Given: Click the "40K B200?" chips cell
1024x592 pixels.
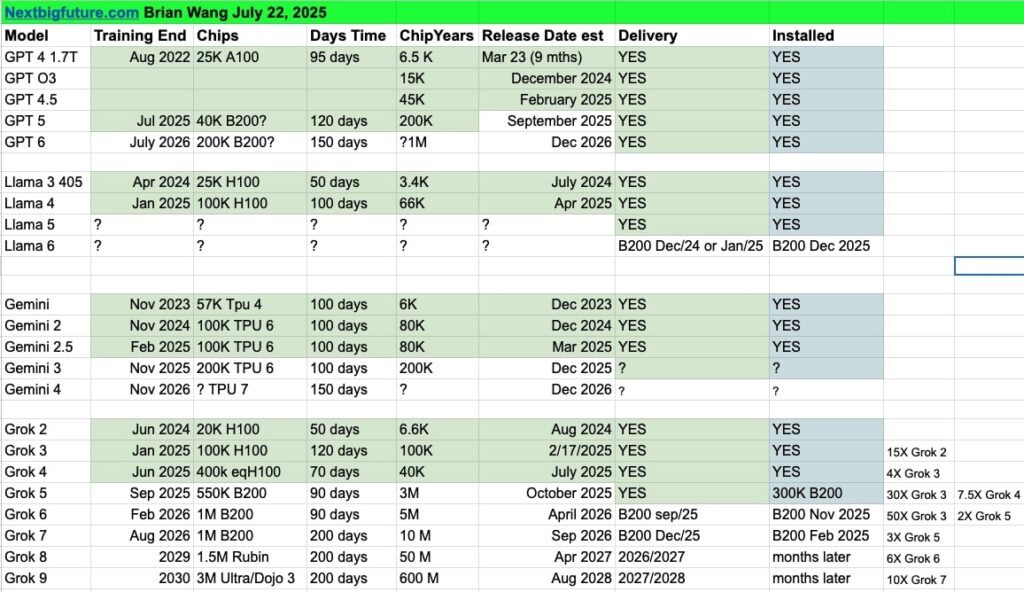Looking at the screenshot, I should pos(250,121).
